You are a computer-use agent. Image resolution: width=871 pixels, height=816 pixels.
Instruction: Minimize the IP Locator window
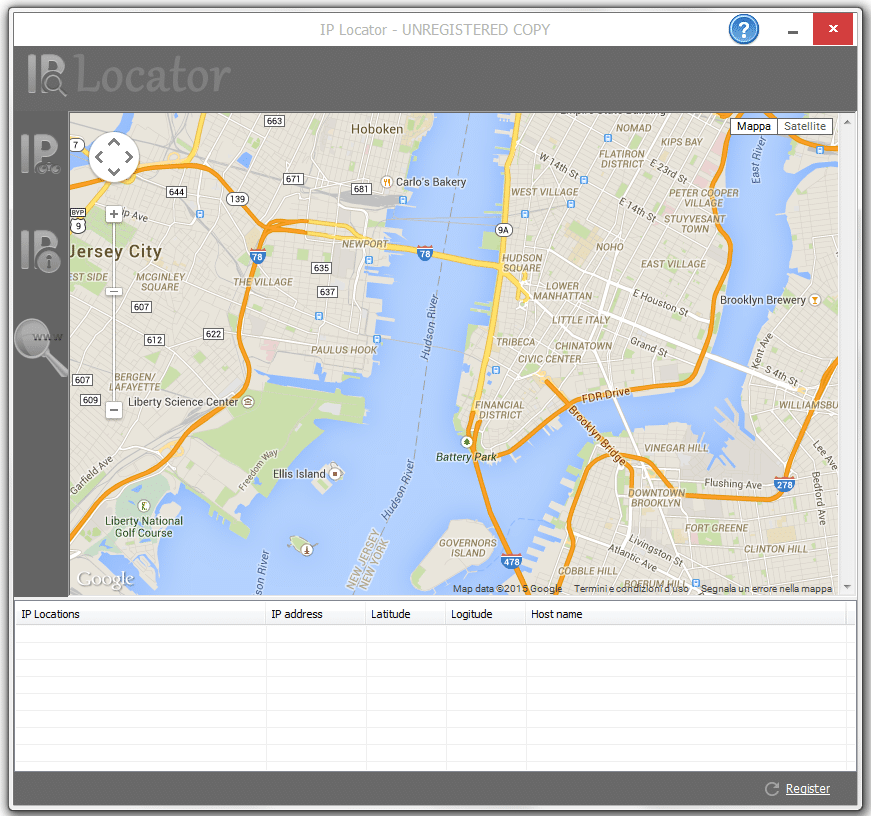pyautogui.click(x=793, y=30)
